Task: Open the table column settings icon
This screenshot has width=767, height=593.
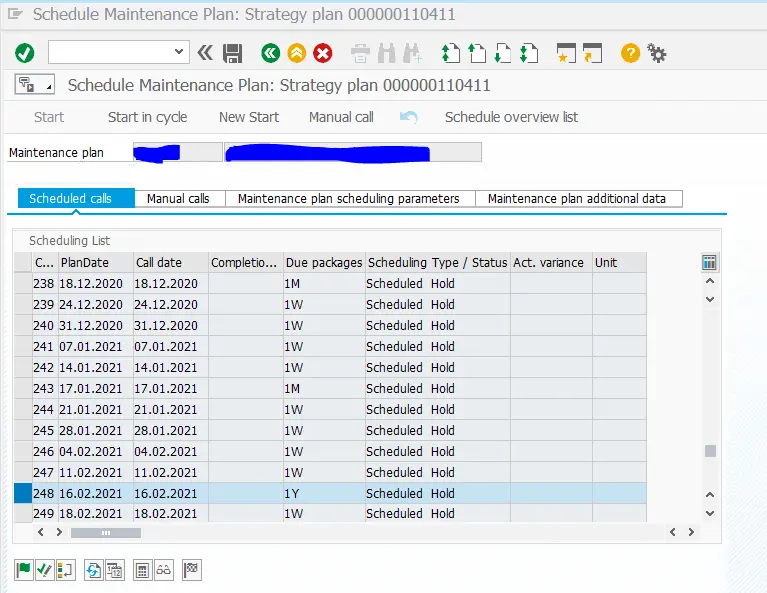Action: click(709, 263)
